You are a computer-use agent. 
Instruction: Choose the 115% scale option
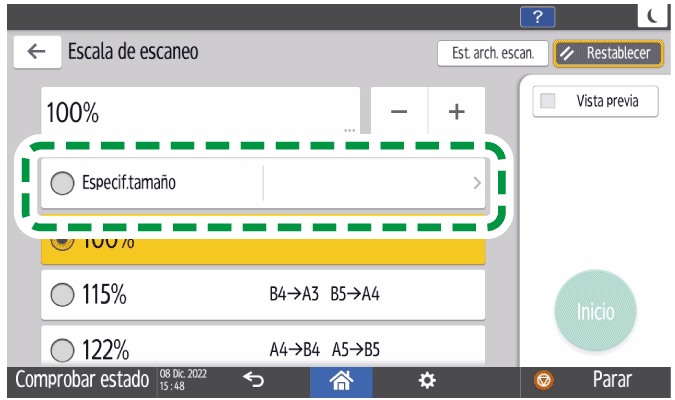click(x=62, y=295)
